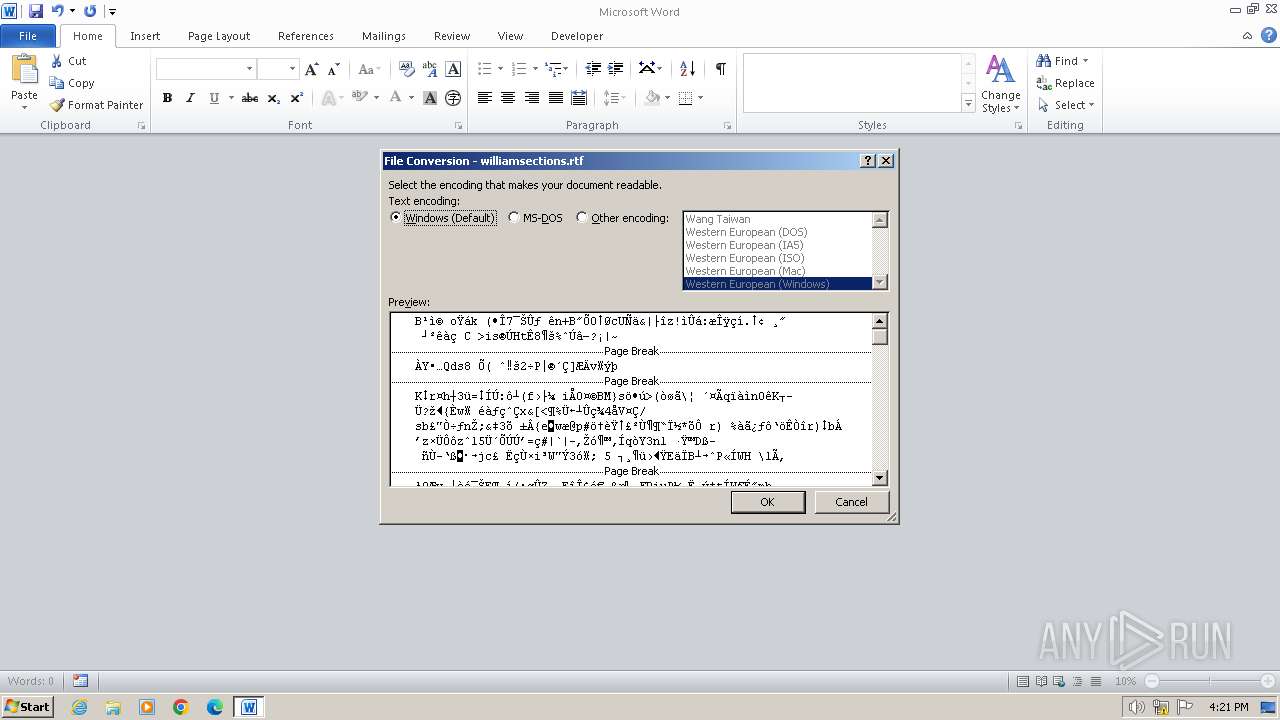Open the File tab
This screenshot has height=720, width=1280.
click(x=28, y=36)
